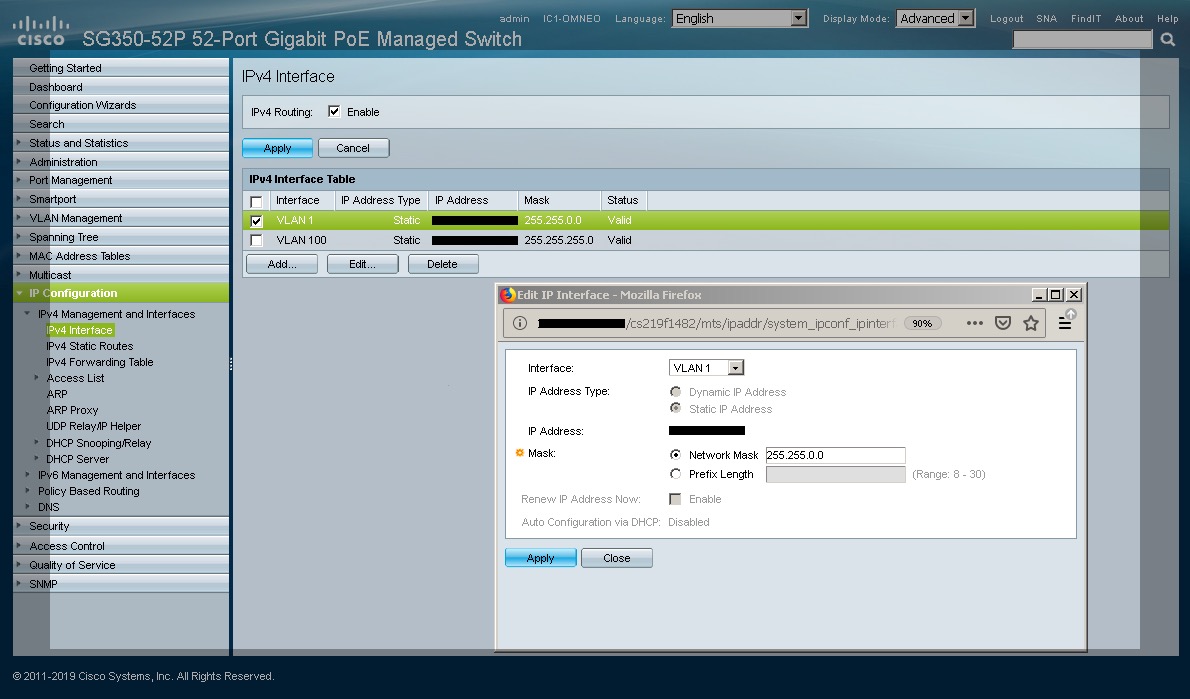Click the 90% zoom indicator in address bar
This screenshot has width=1190, height=699.
[x=922, y=323]
